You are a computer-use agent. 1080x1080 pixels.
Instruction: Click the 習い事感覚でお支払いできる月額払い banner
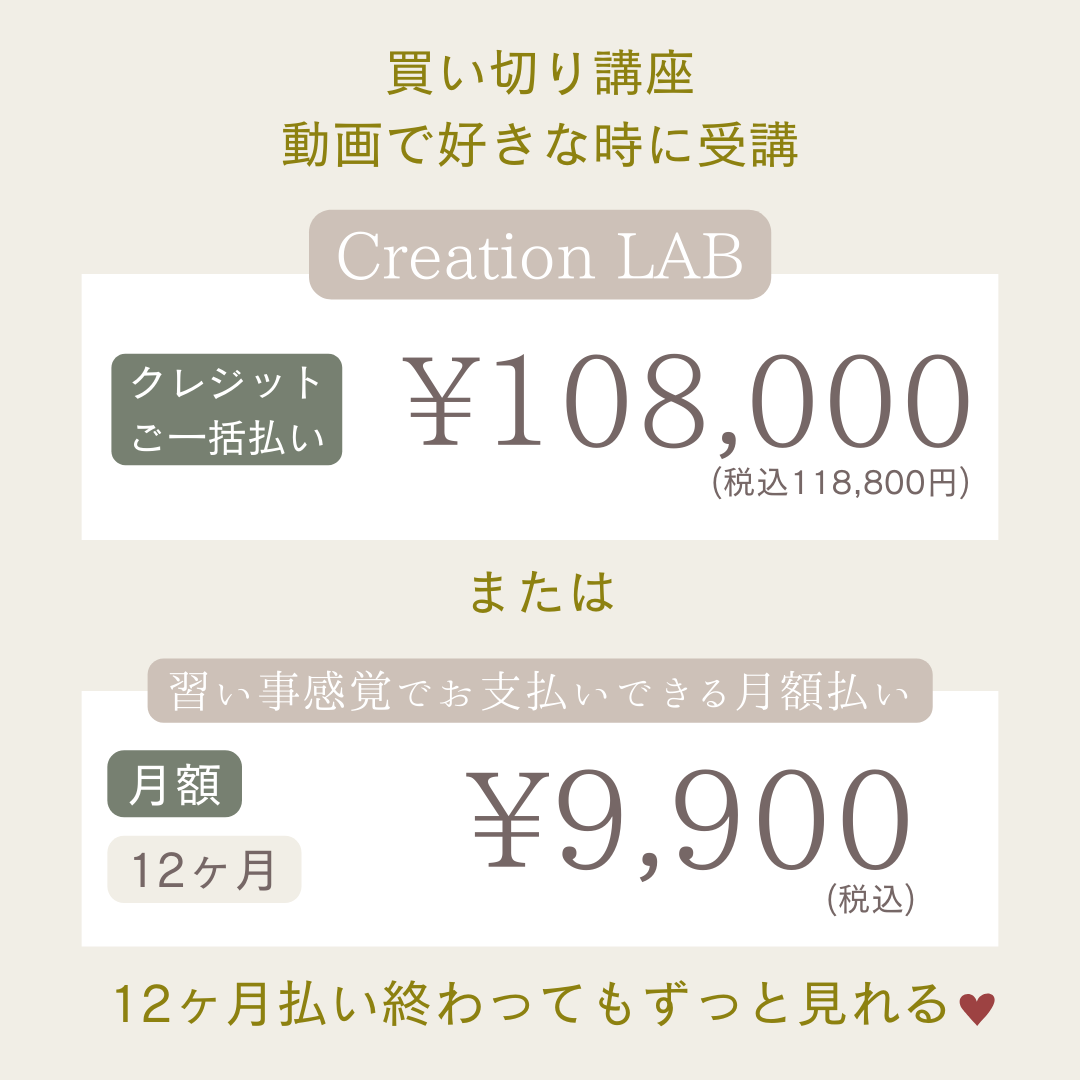pos(540,691)
